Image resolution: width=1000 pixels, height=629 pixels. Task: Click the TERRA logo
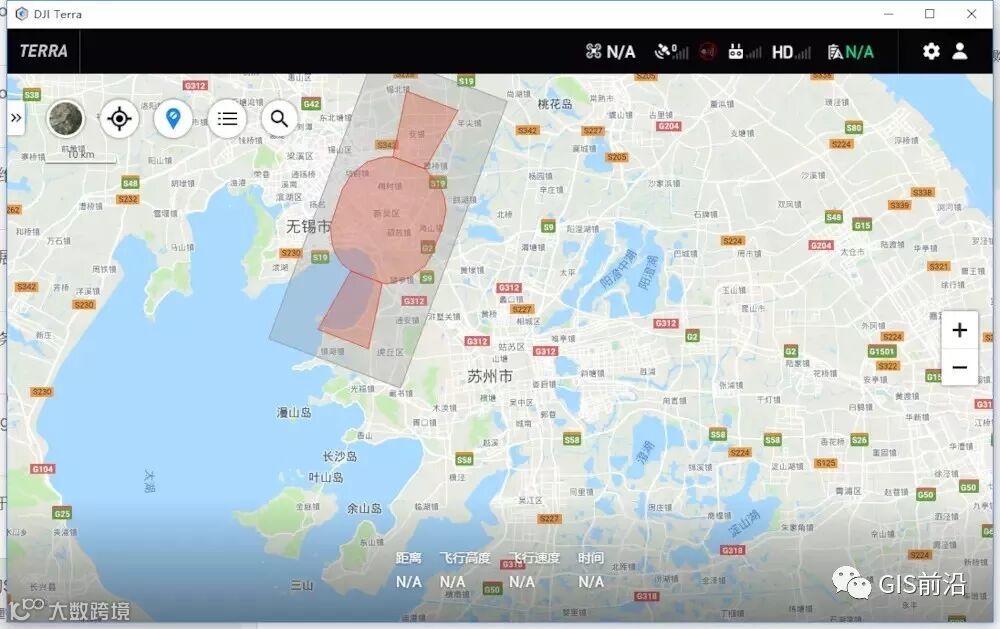pos(43,51)
